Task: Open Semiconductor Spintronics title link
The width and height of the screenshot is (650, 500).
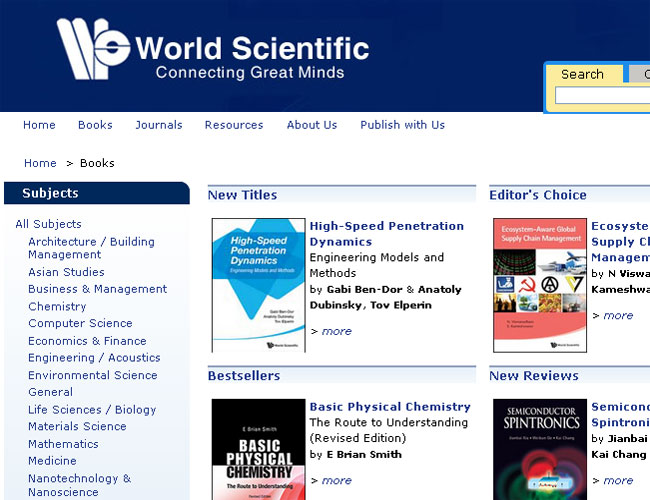Action: 621,415
